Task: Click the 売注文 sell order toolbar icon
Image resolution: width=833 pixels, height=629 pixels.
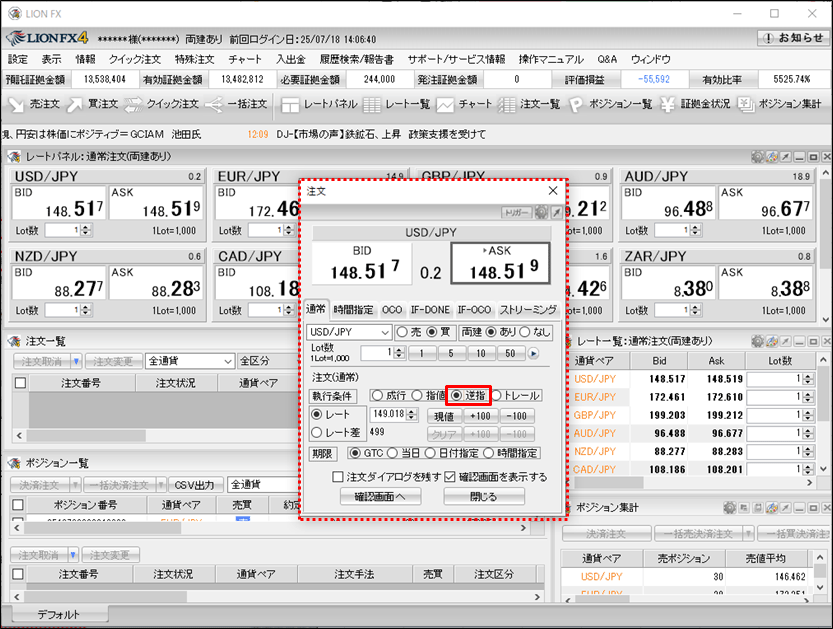Action: [34, 104]
